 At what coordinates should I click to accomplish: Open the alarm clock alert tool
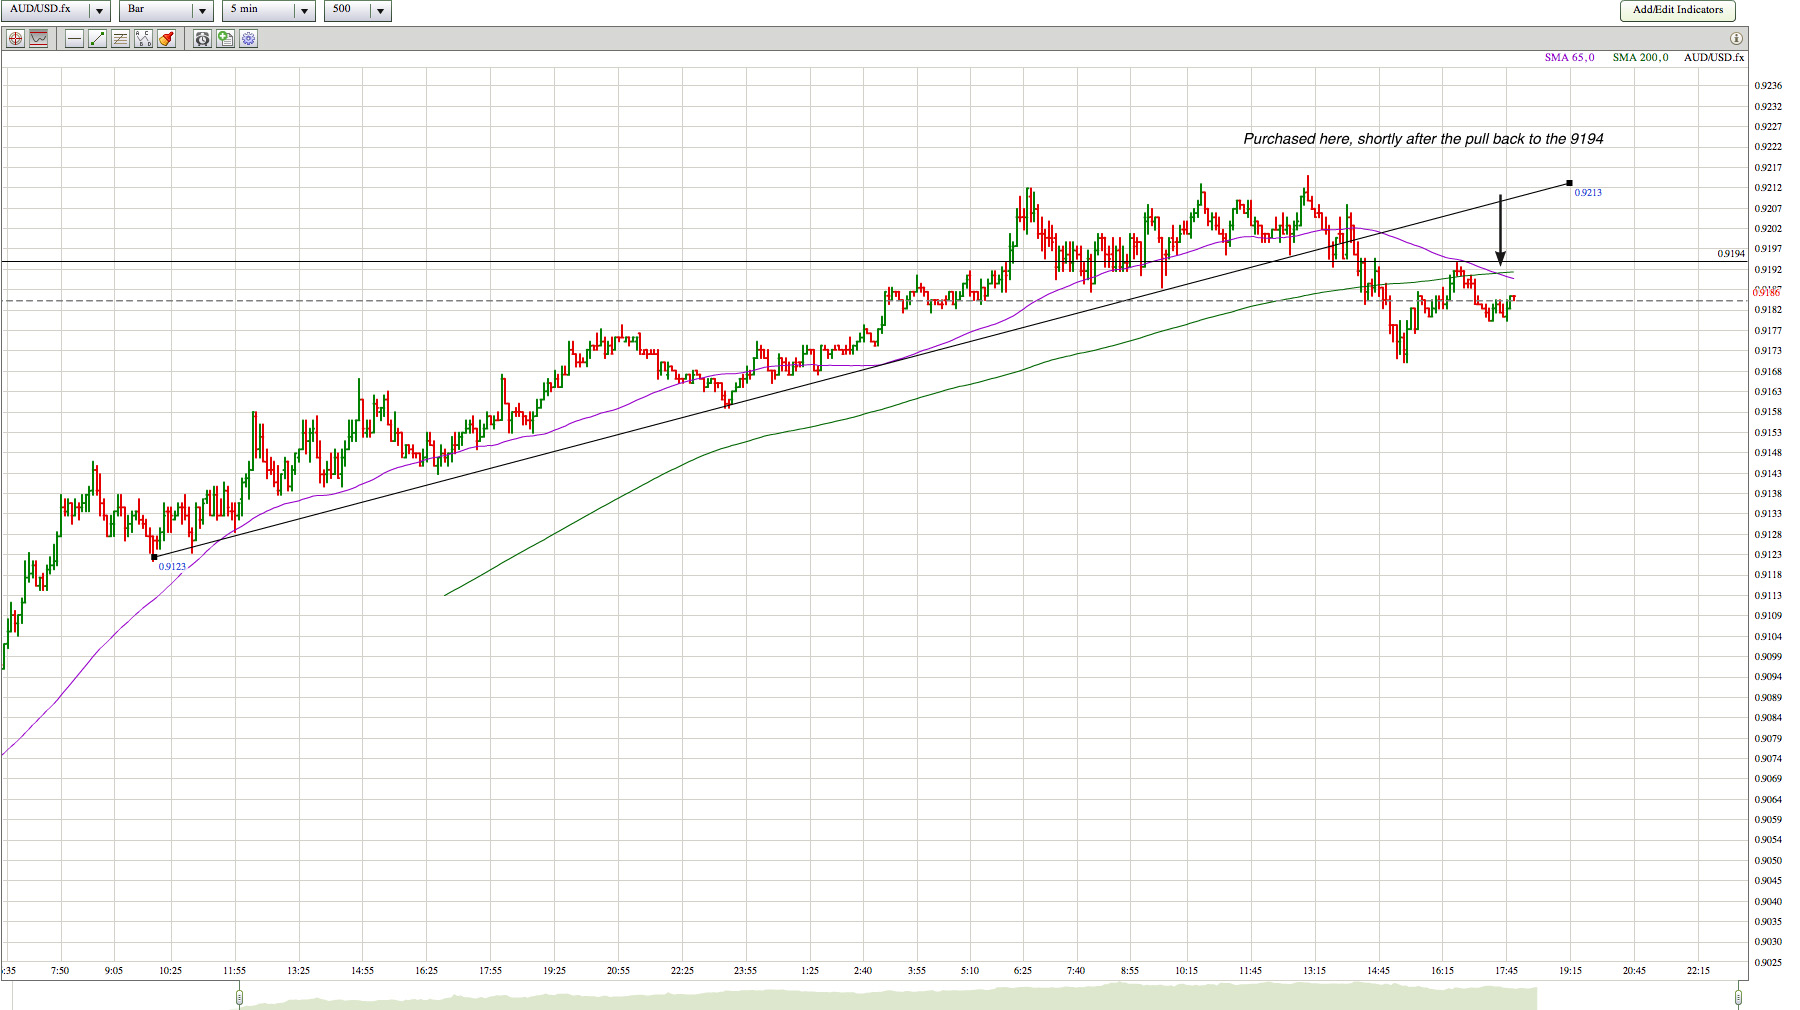202,39
